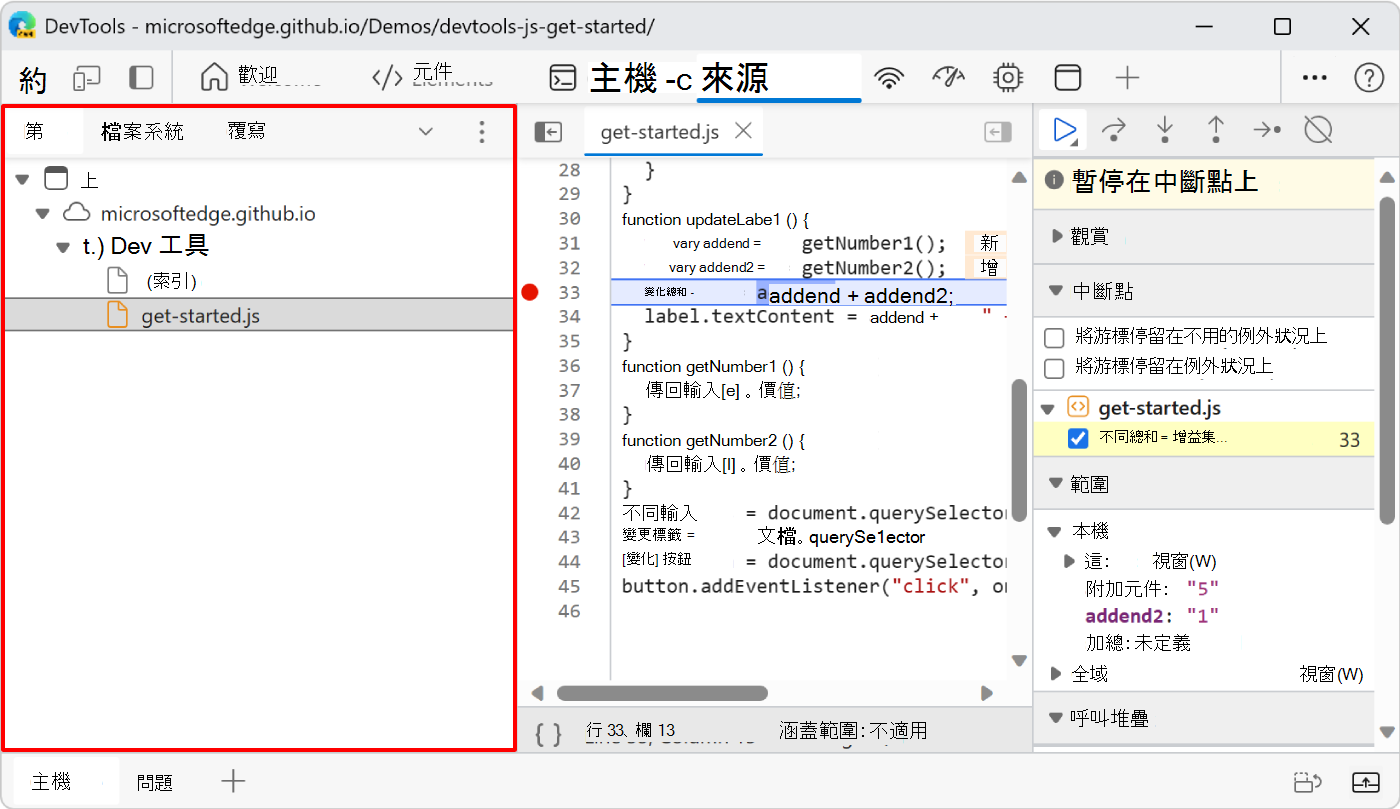Click the expand drawer icon
Image resolution: width=1400 pixels, height=809 pixels.
(x=1366, y=782)
